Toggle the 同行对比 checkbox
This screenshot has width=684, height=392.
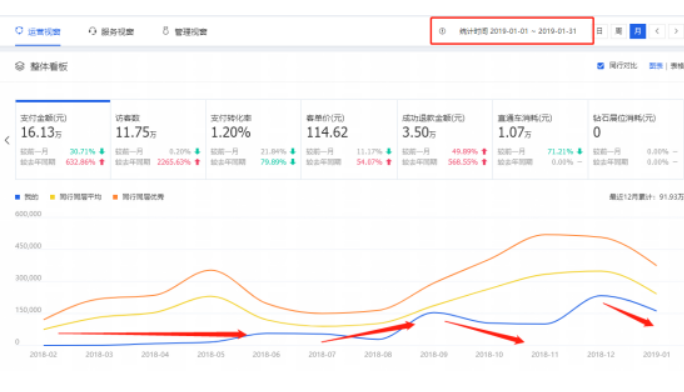(x=601, y=66)
